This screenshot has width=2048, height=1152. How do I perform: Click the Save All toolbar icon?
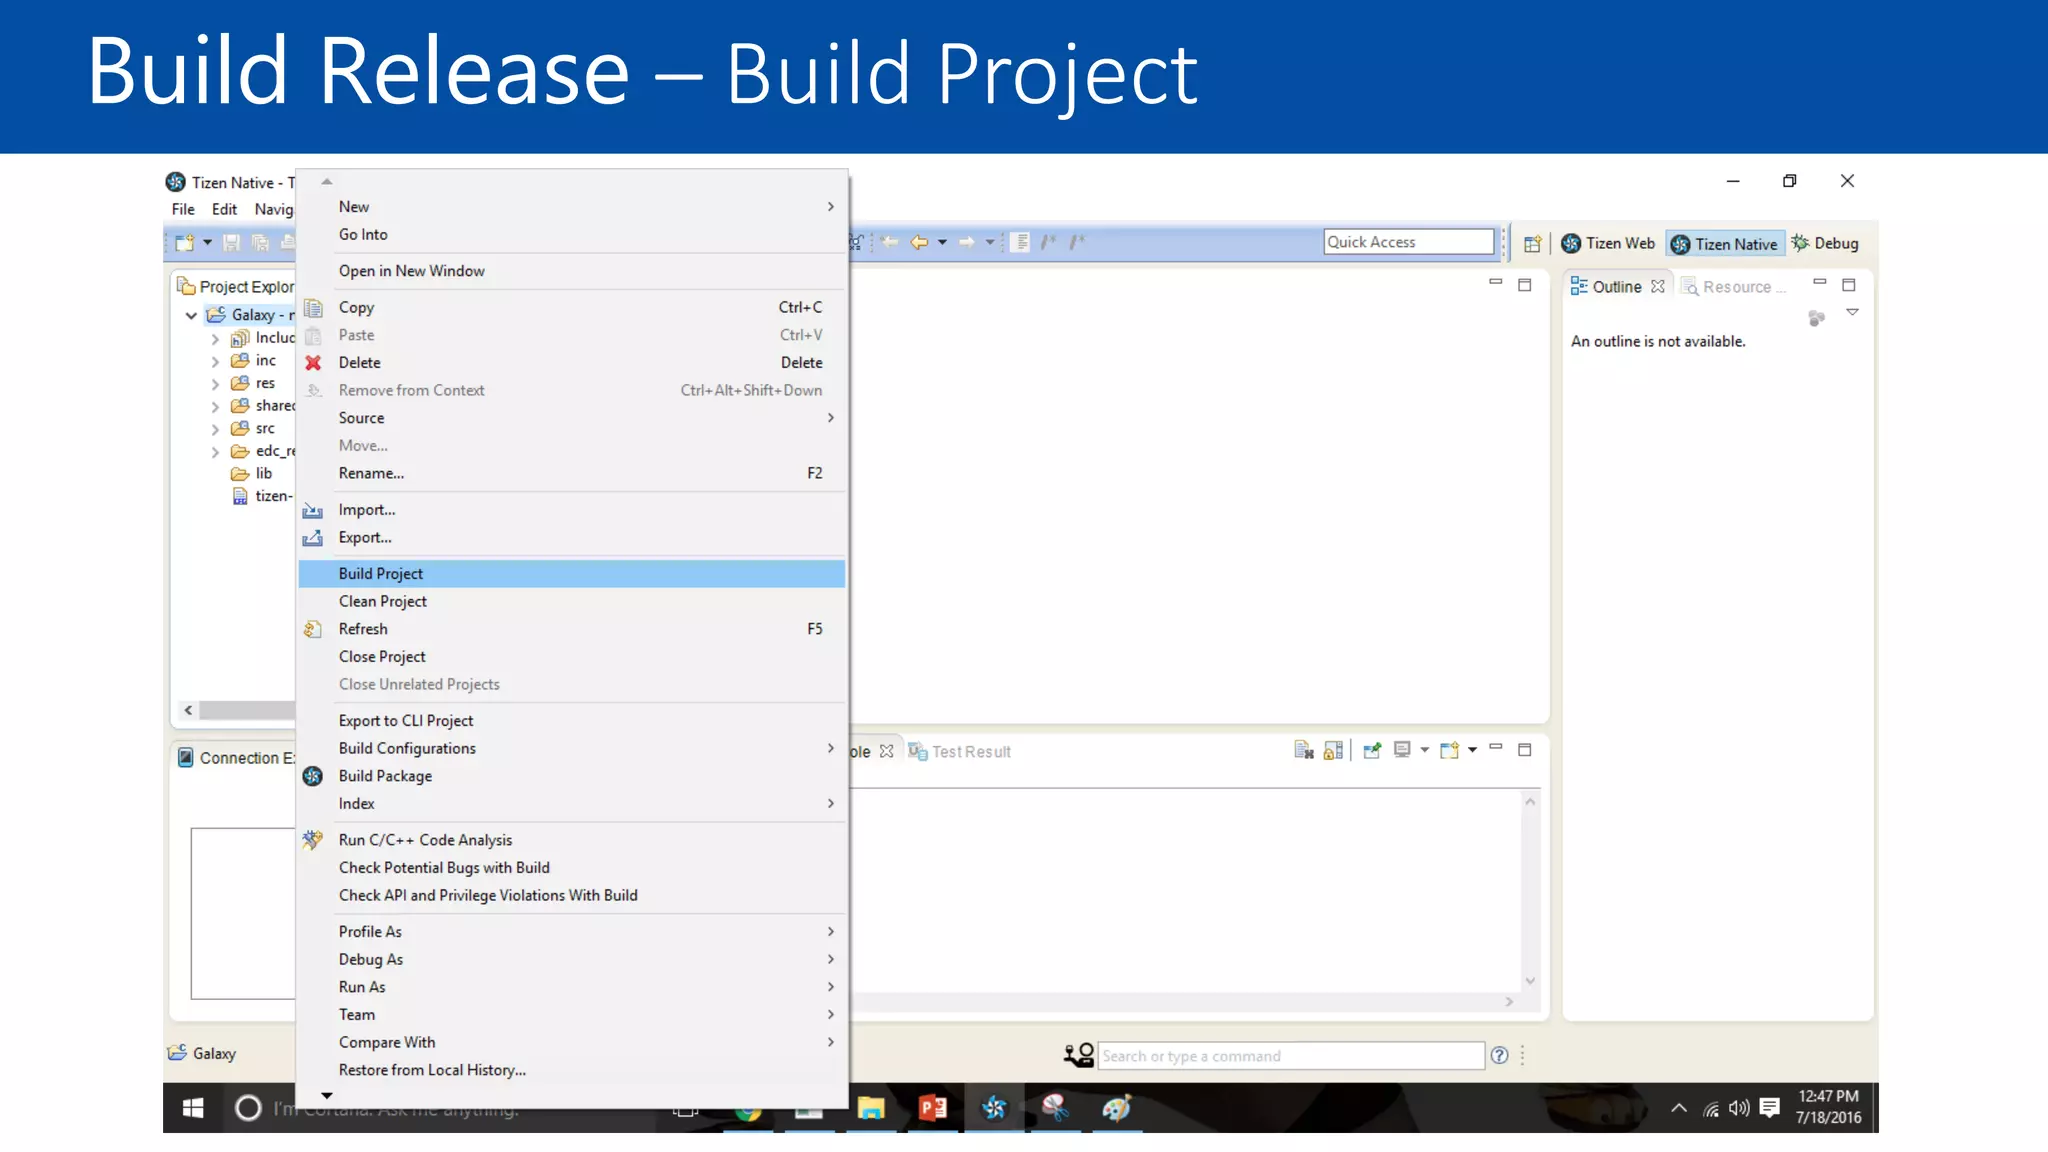pyautogui.click(x=260, y=242)
